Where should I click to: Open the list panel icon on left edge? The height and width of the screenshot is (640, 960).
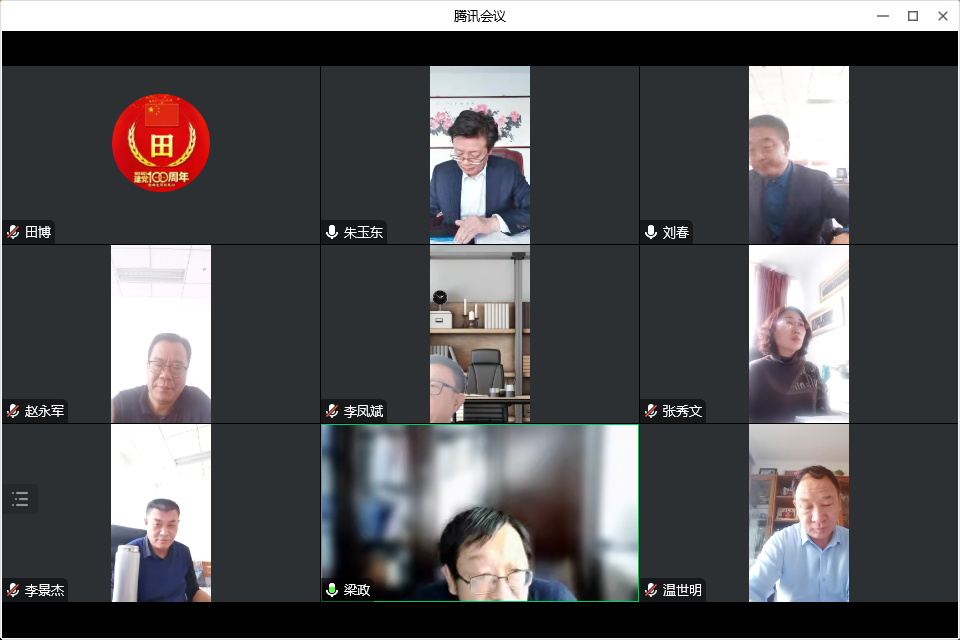(20, 499)
